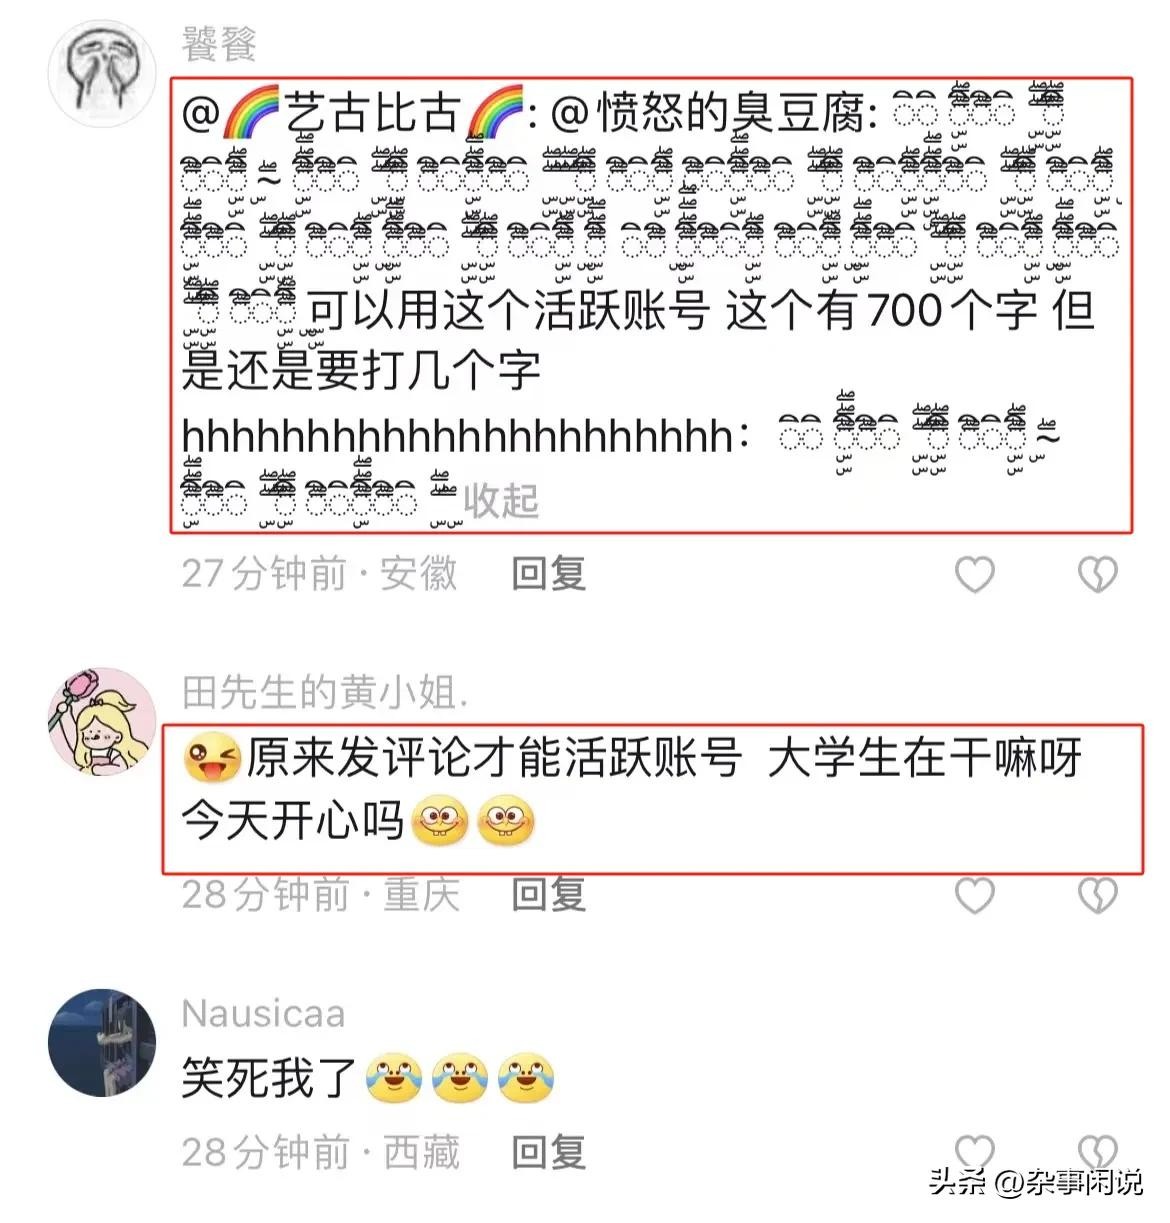Collapse the long comment via 收起
Image resolution: width=1170 pixels, height=1223 pixels.
[x=501, y=500]
